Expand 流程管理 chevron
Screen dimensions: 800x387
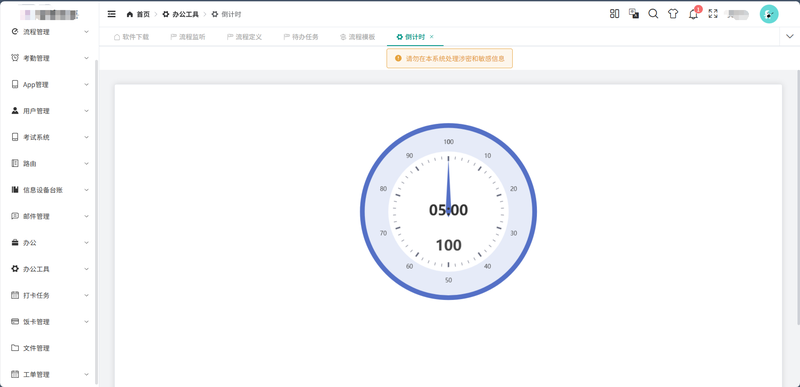coord(86,32)
